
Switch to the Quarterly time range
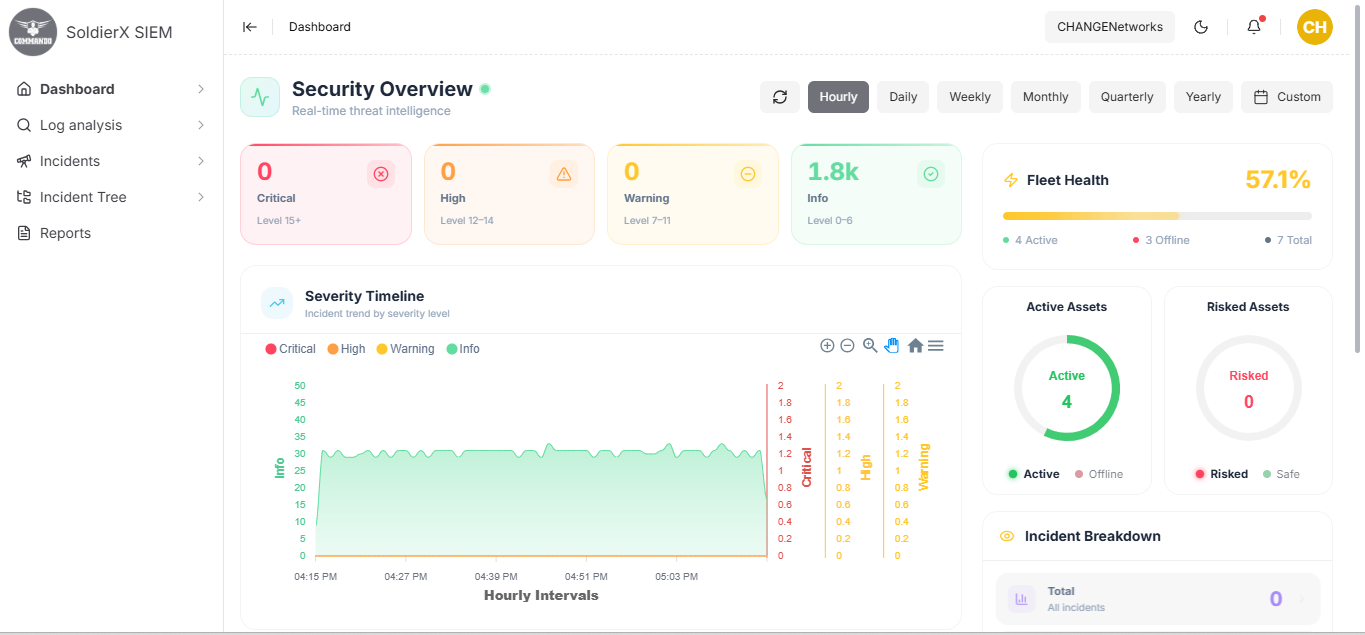point(1127,97)
